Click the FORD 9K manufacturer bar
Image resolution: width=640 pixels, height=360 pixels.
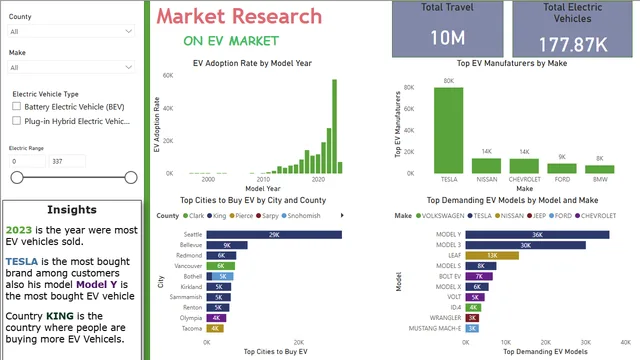[562, 168]
